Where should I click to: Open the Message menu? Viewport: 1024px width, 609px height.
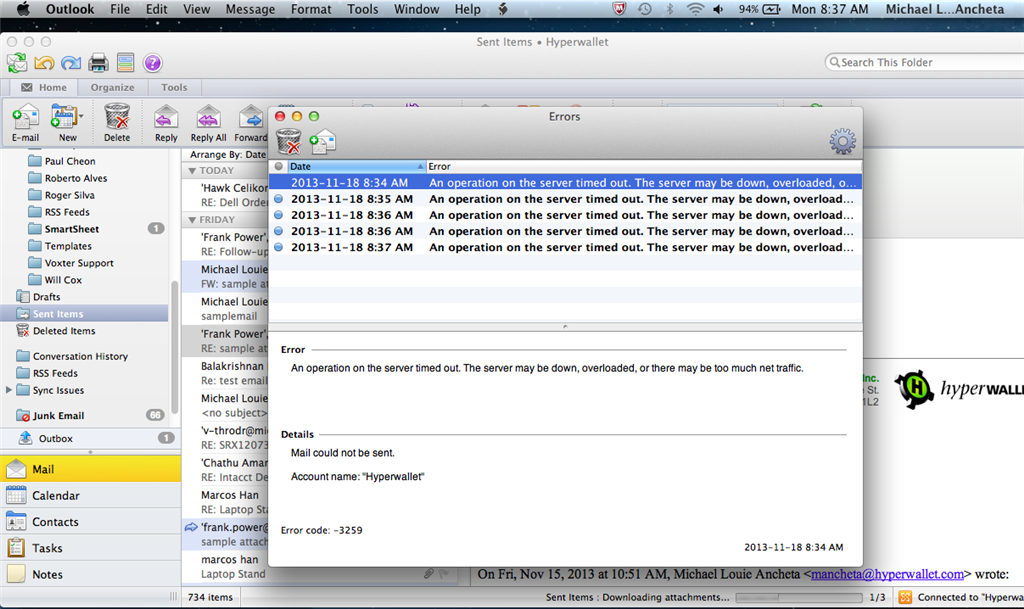pyautogui.click(x=250, y=9)
